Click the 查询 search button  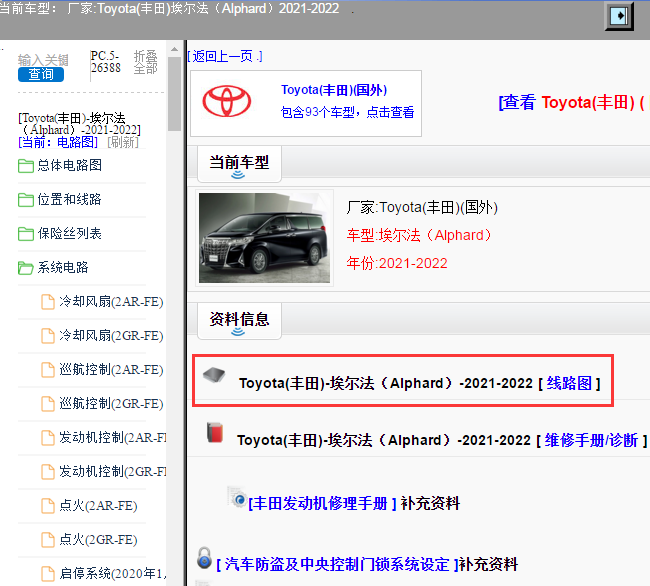[x=41, y=74]
